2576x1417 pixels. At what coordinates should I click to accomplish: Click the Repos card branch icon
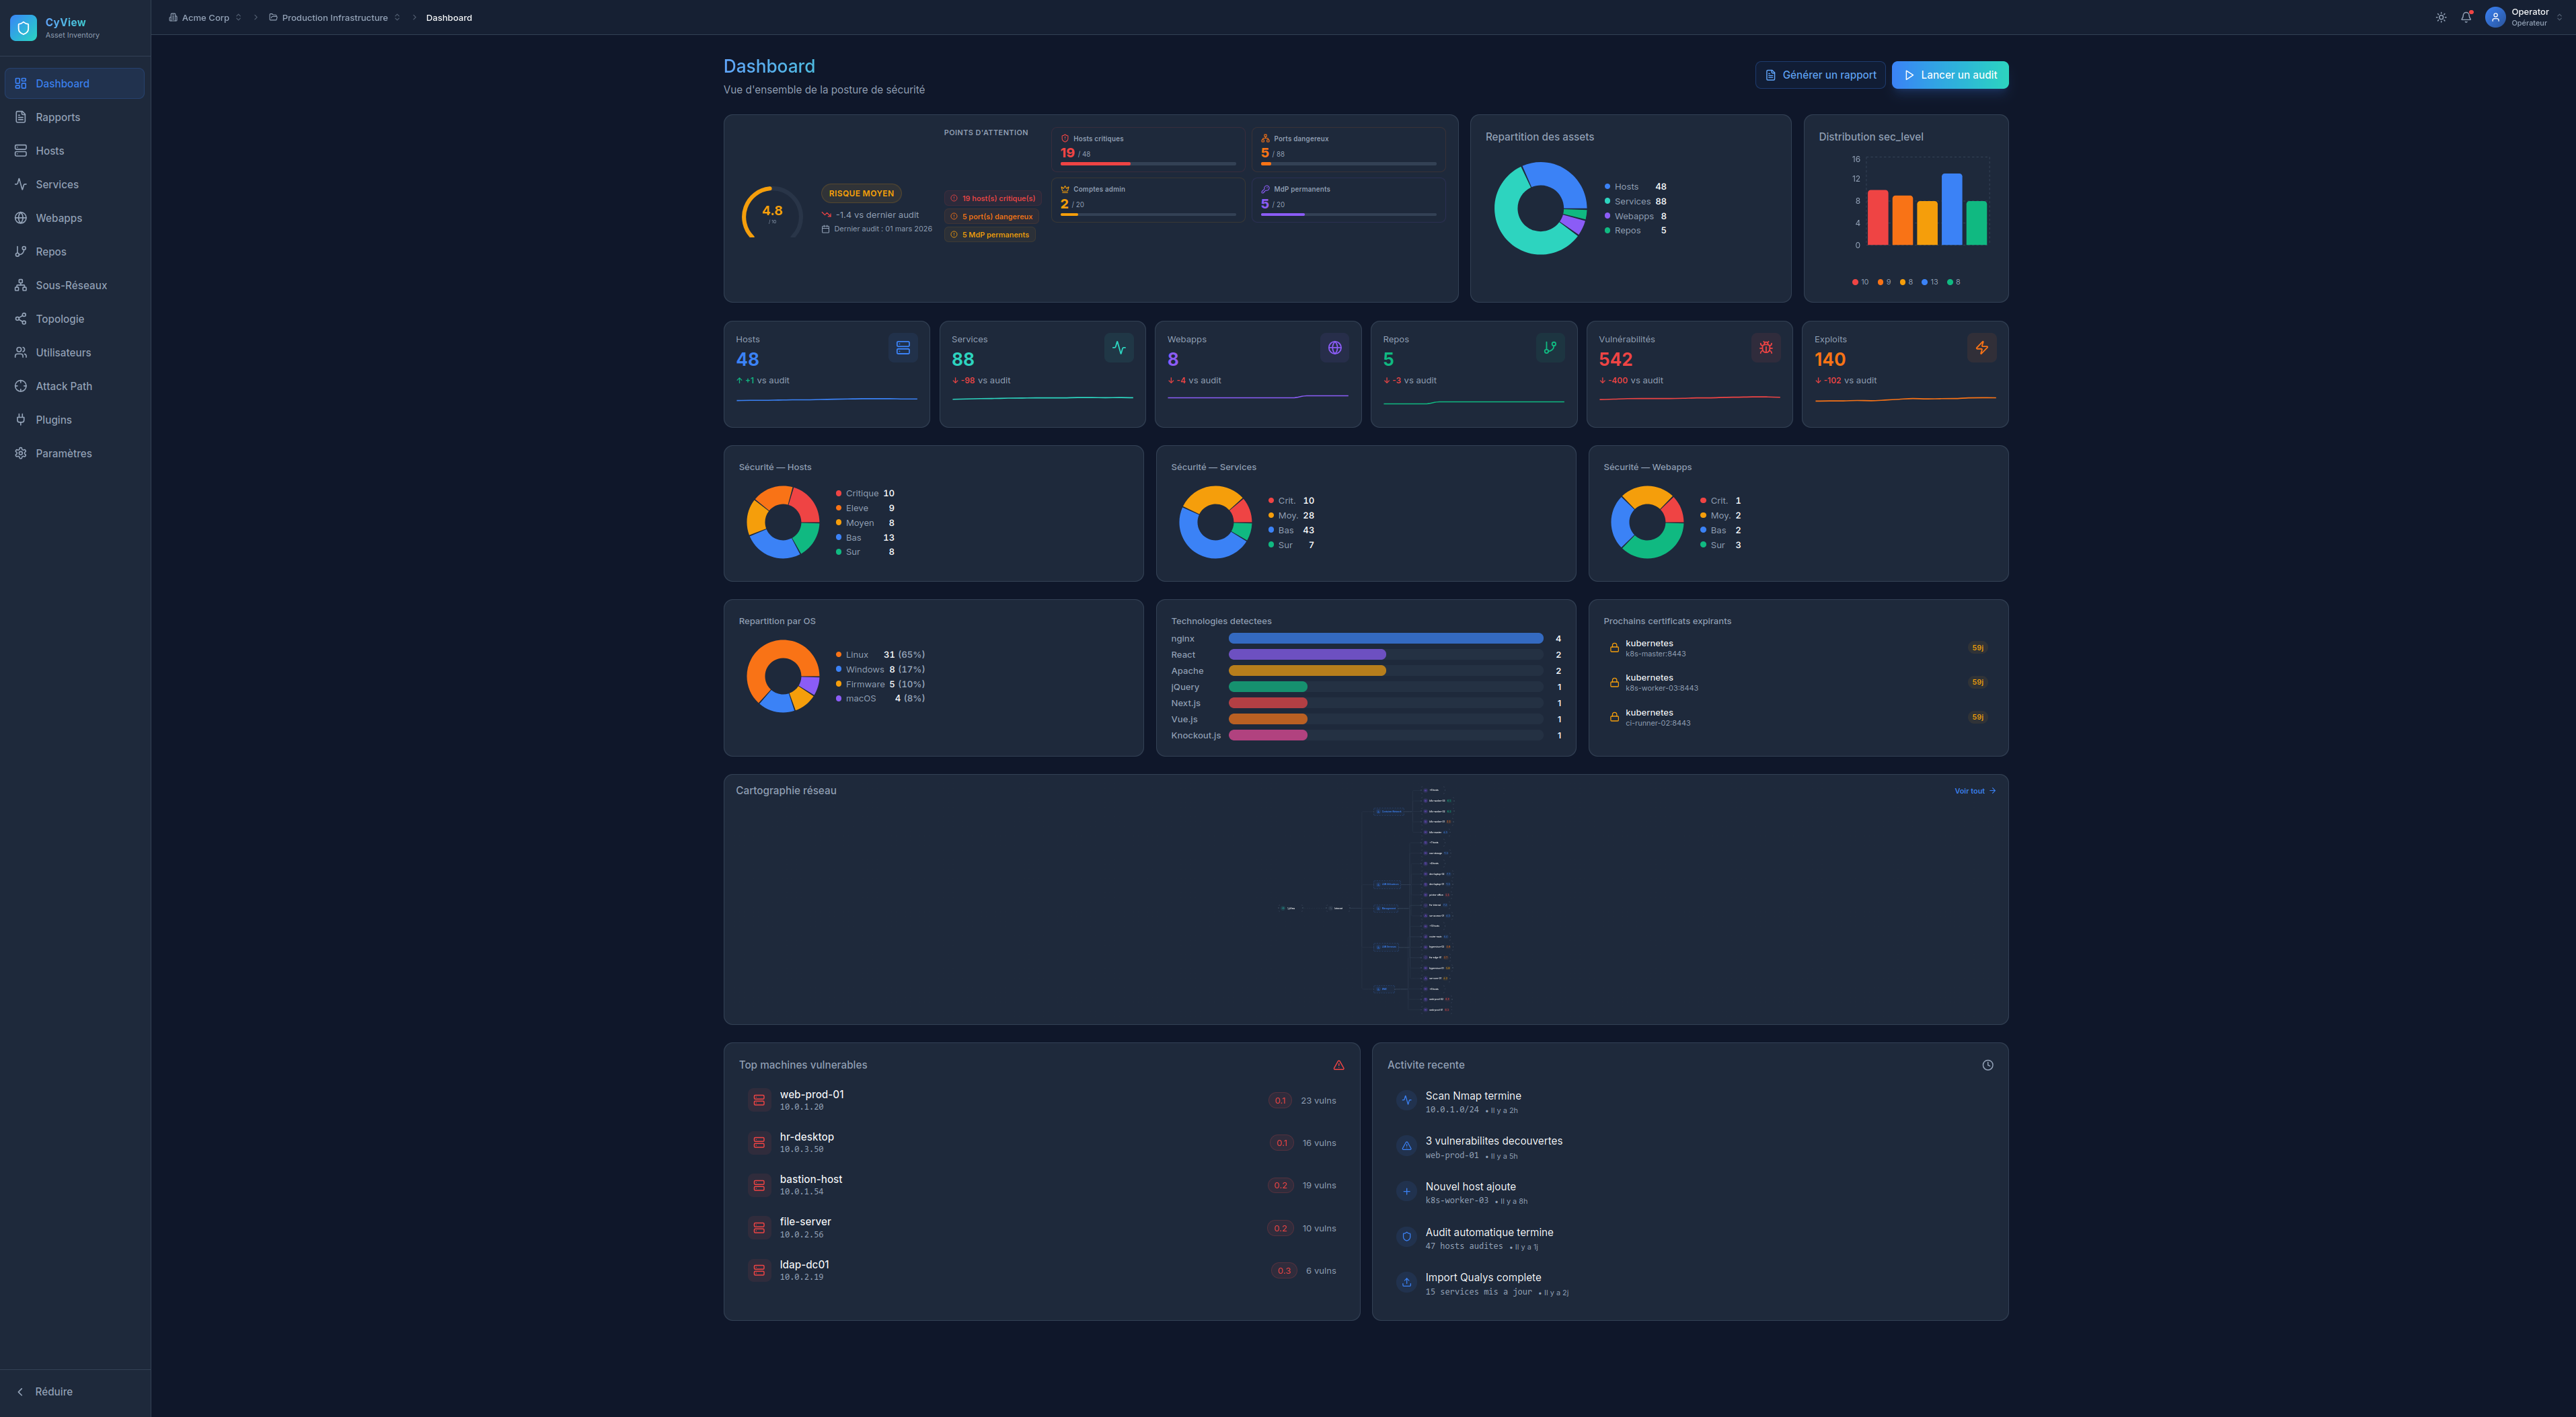(1550, 348)
